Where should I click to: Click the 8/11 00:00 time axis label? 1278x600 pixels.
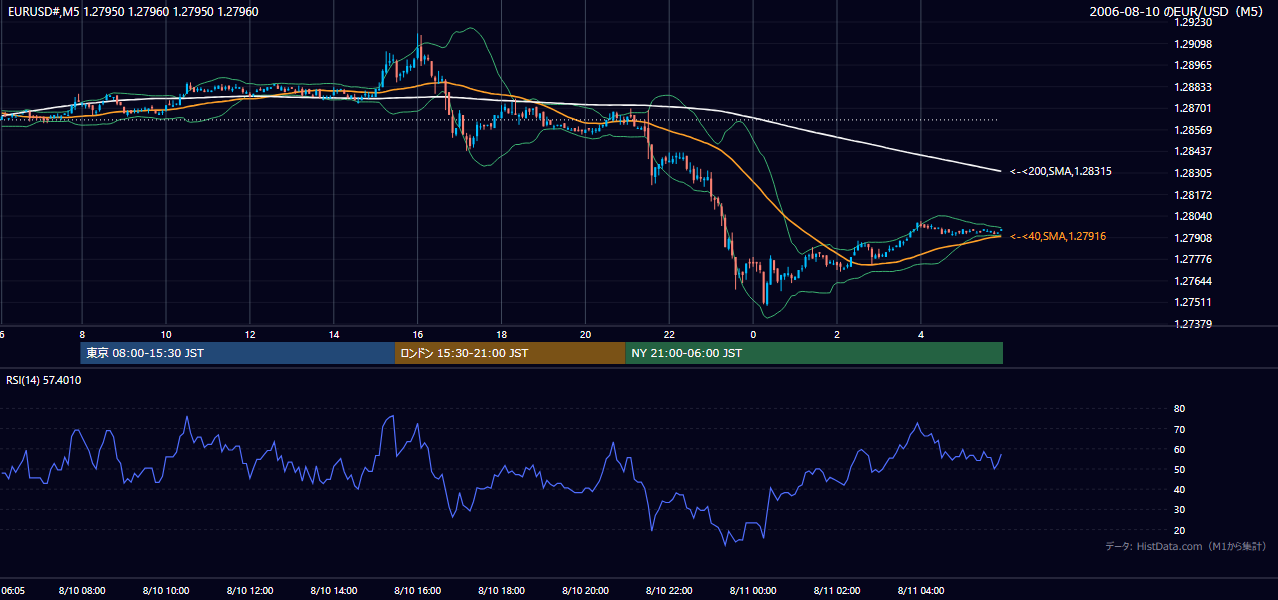[754, 590]
